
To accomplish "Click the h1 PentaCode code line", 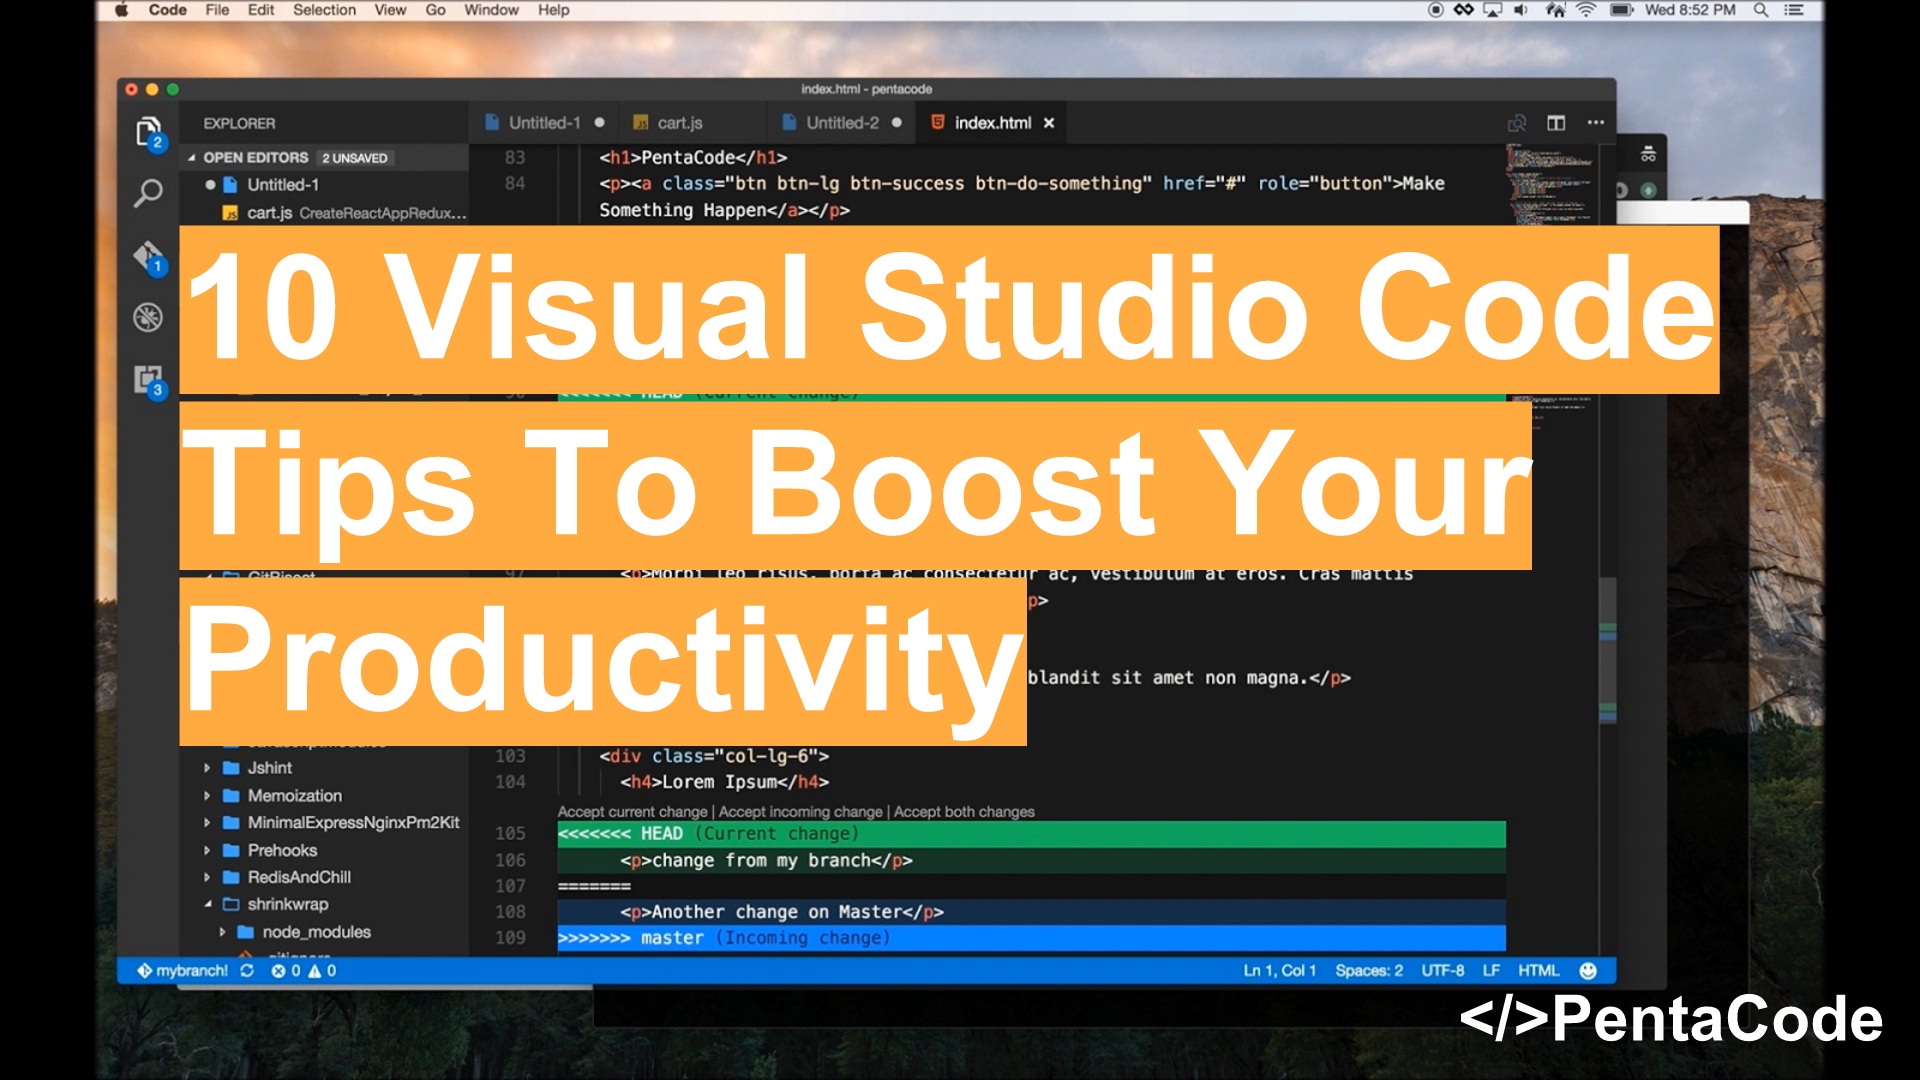I will [693, 158].
